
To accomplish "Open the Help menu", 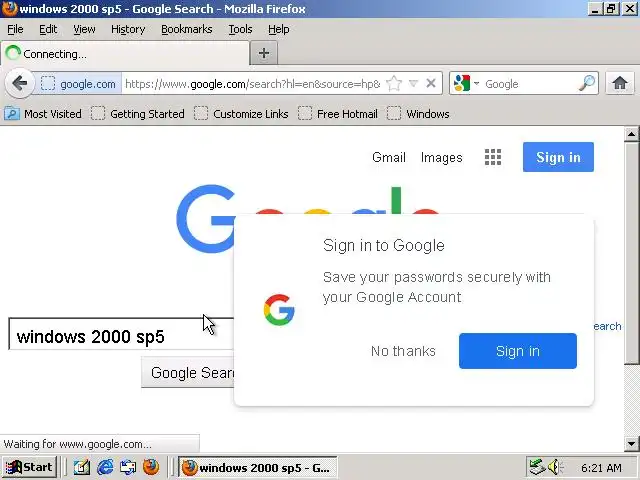I will coord(278,29).
